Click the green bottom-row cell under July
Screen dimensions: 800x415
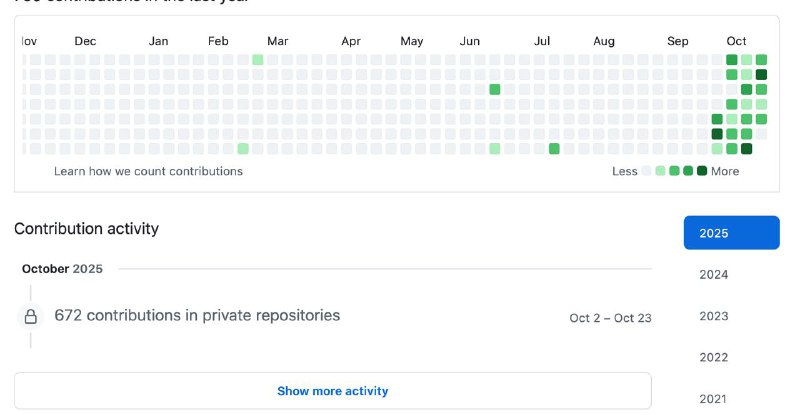[554, 149]
